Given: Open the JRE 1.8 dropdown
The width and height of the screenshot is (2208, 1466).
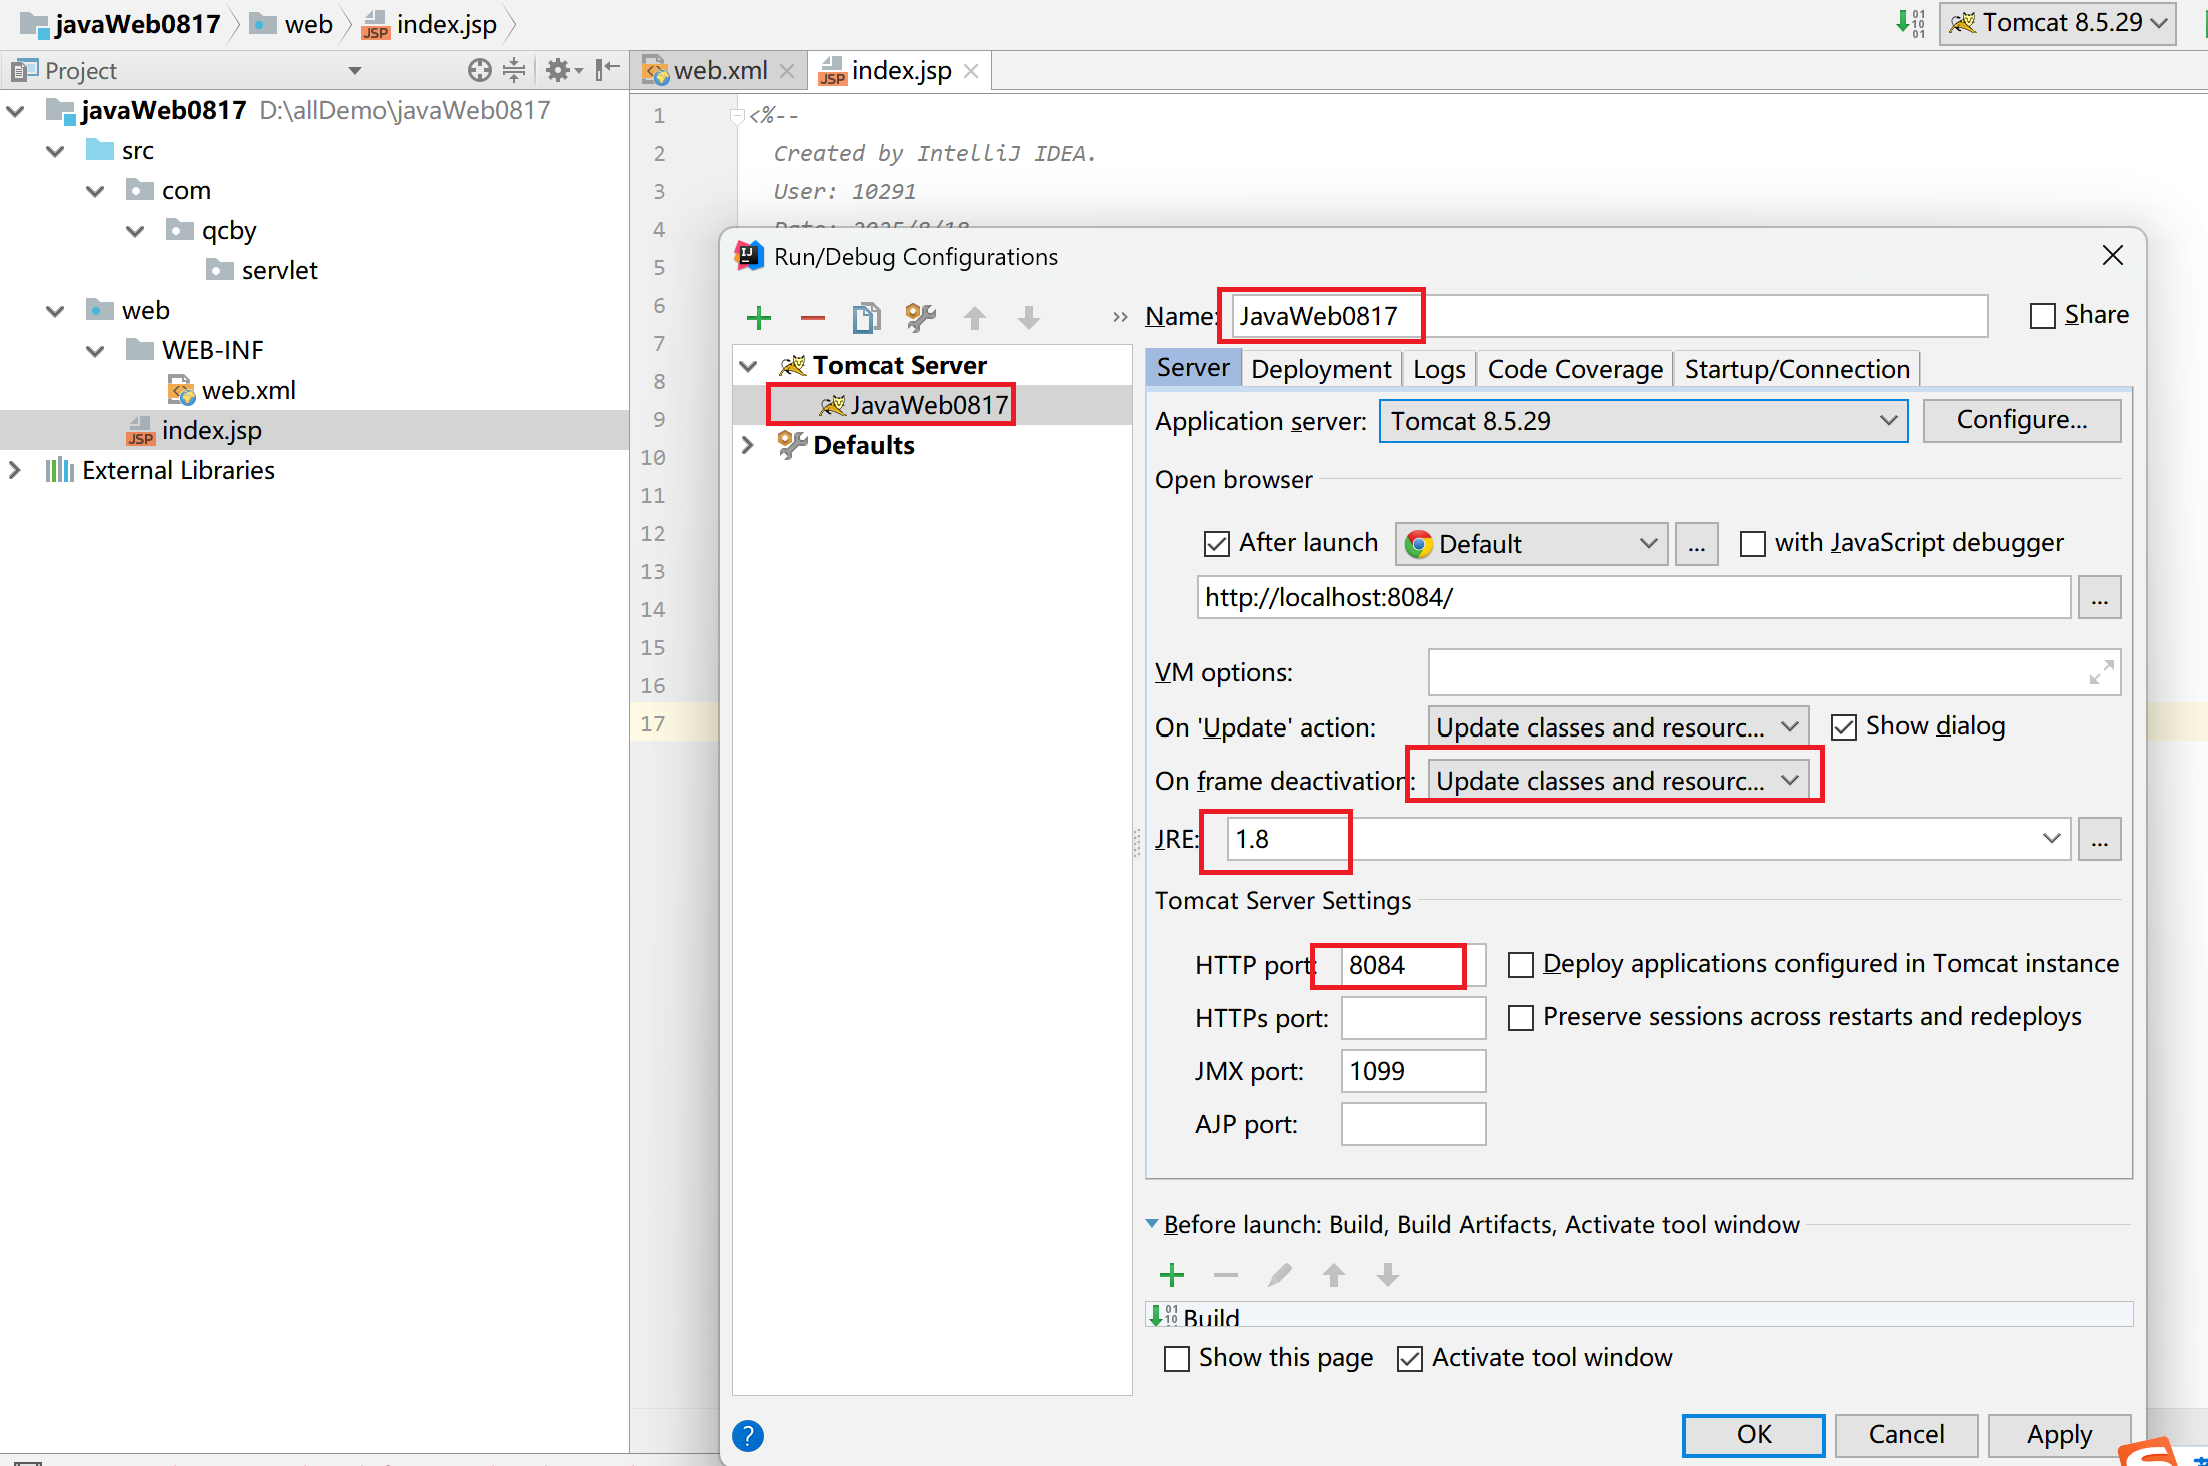Looking at the screenshot, I should [x=1649, y=839].
